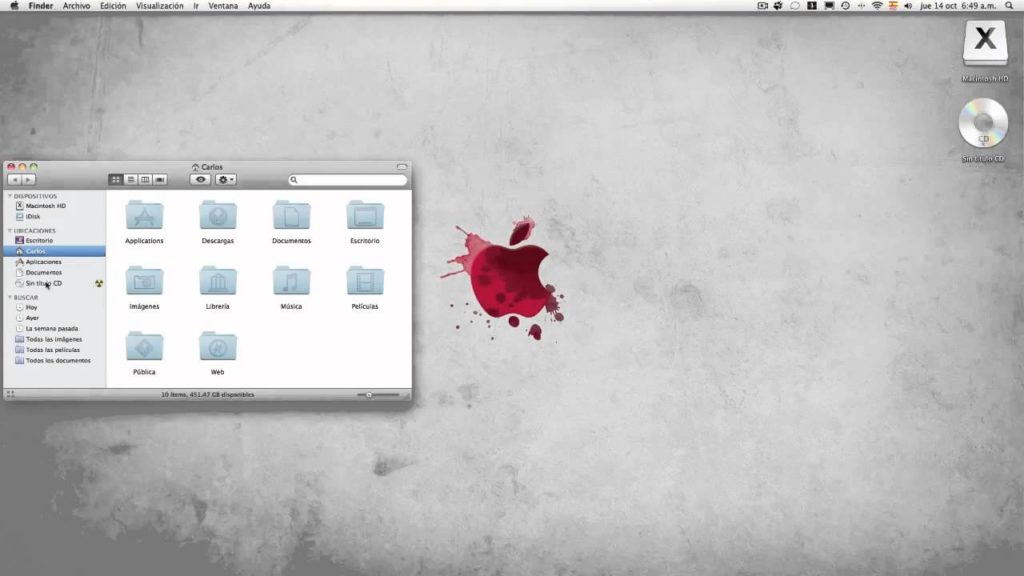Image resolution: width=1024 pixels, height=576 pixels.
Task: Collapse the DISPOSITIVOS section
Action: 10,196
